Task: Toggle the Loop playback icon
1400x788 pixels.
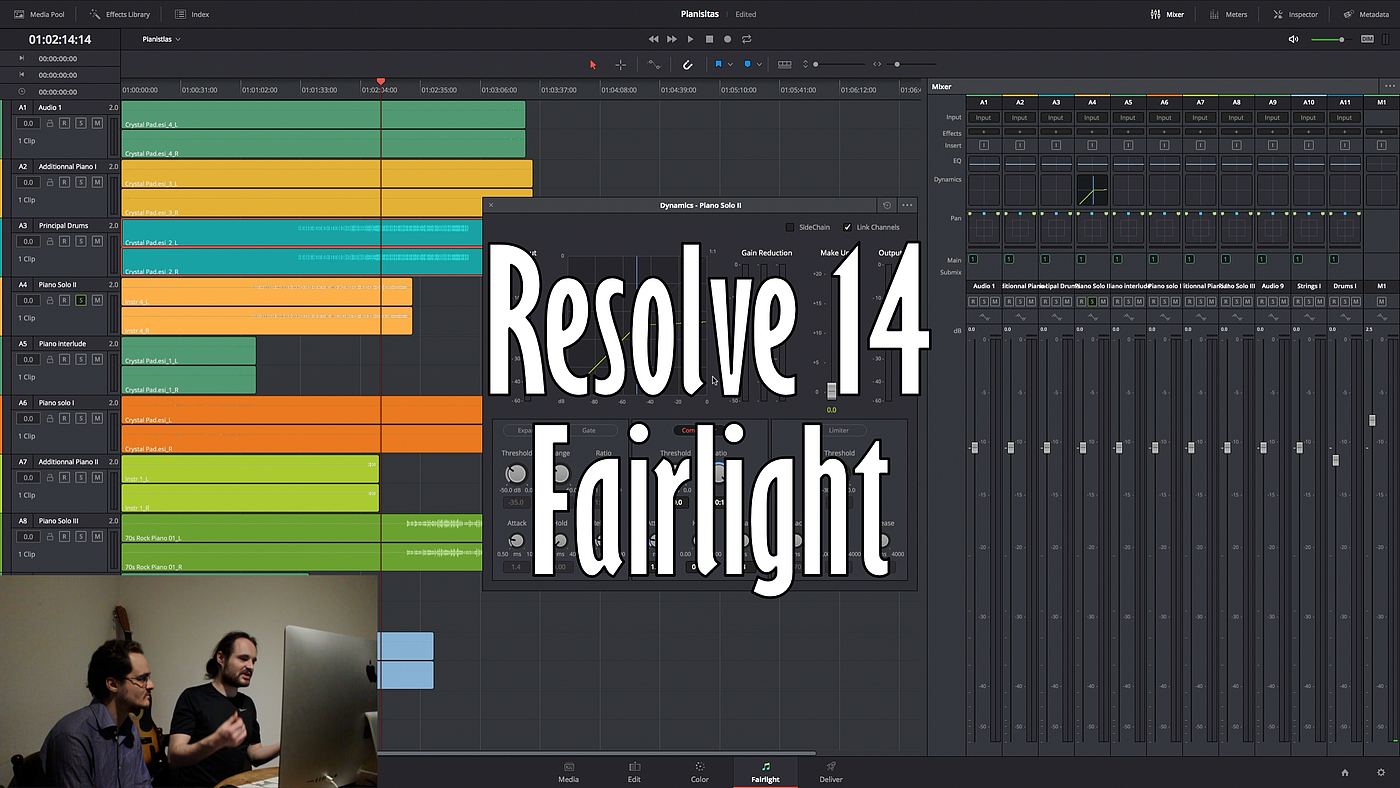Action: pyautogui.click(x=747, y=39)
